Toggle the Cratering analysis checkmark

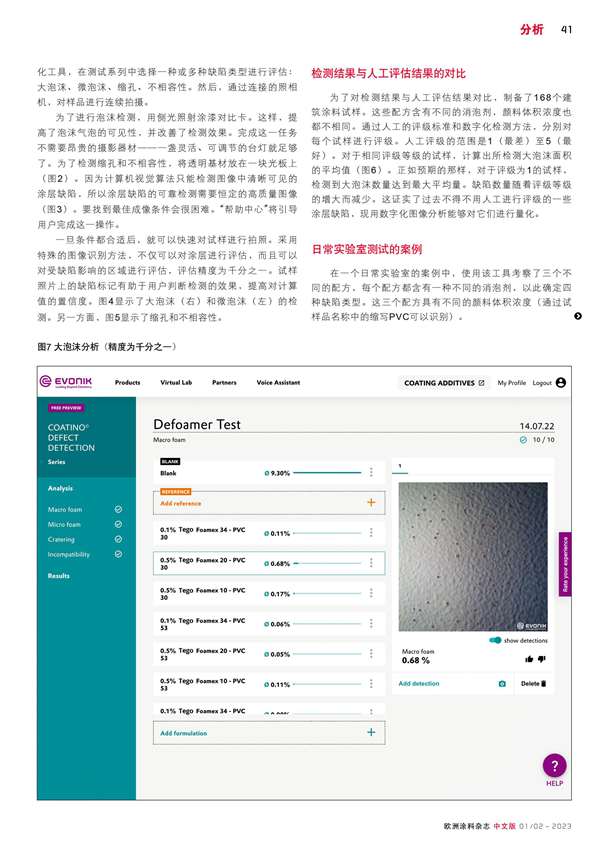(118, 539)
